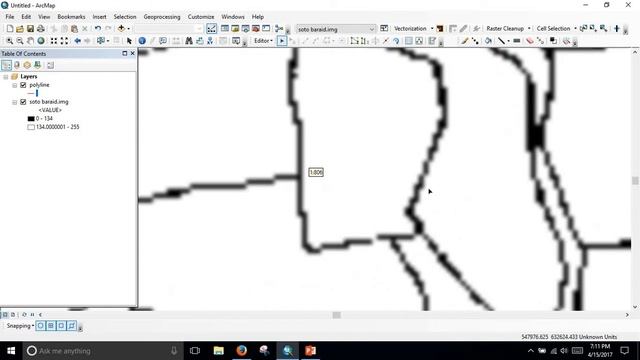Open File Explorer from the taskbar
Screen dimensions: 640x360
click(x=219, y=351)
